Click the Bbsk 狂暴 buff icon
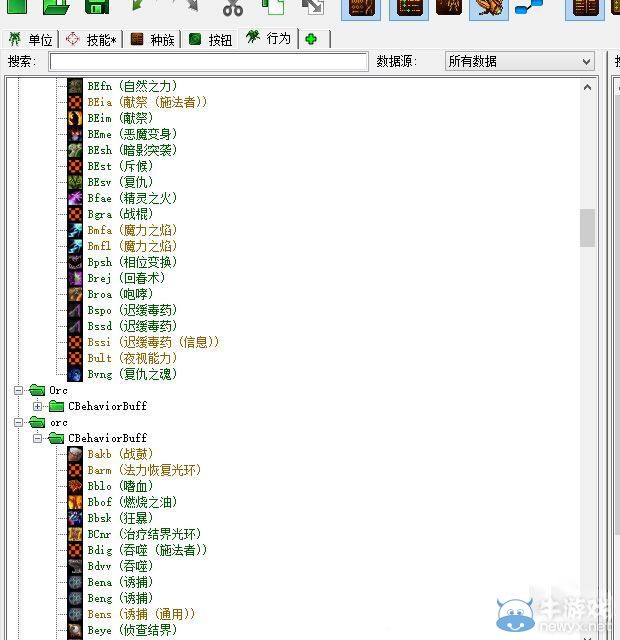Viewport: 620px width, 640px height. 75,518
